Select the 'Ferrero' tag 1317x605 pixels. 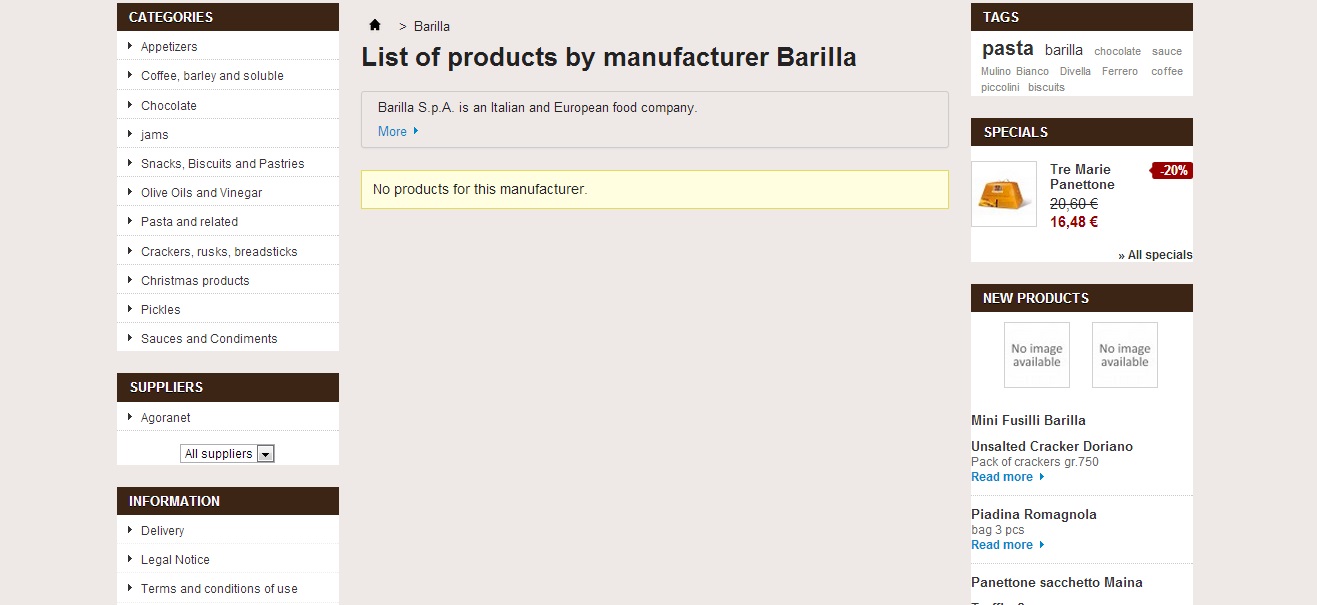tap(1120, 72)
